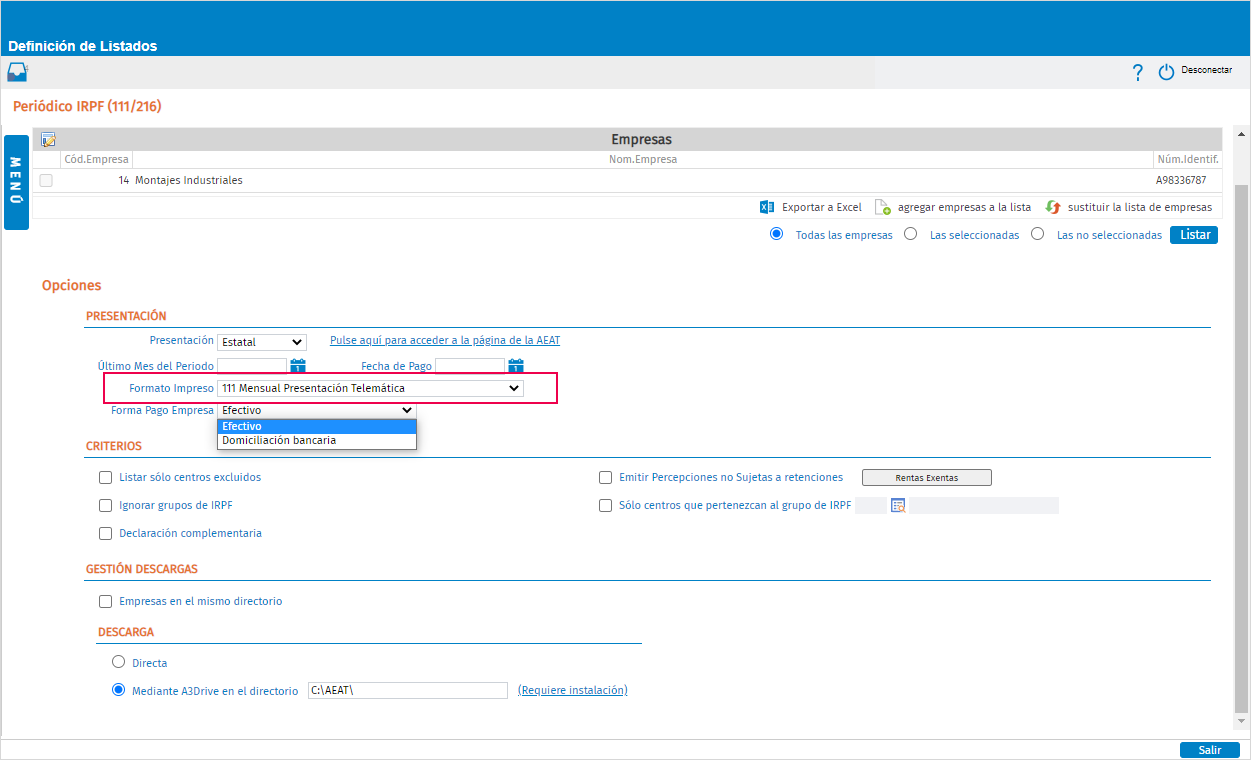This screenshot has height=760, width=1251.
Task: Tick Sólo centros del grupo IRPF checkbox
Action: [x=605, y=505]
